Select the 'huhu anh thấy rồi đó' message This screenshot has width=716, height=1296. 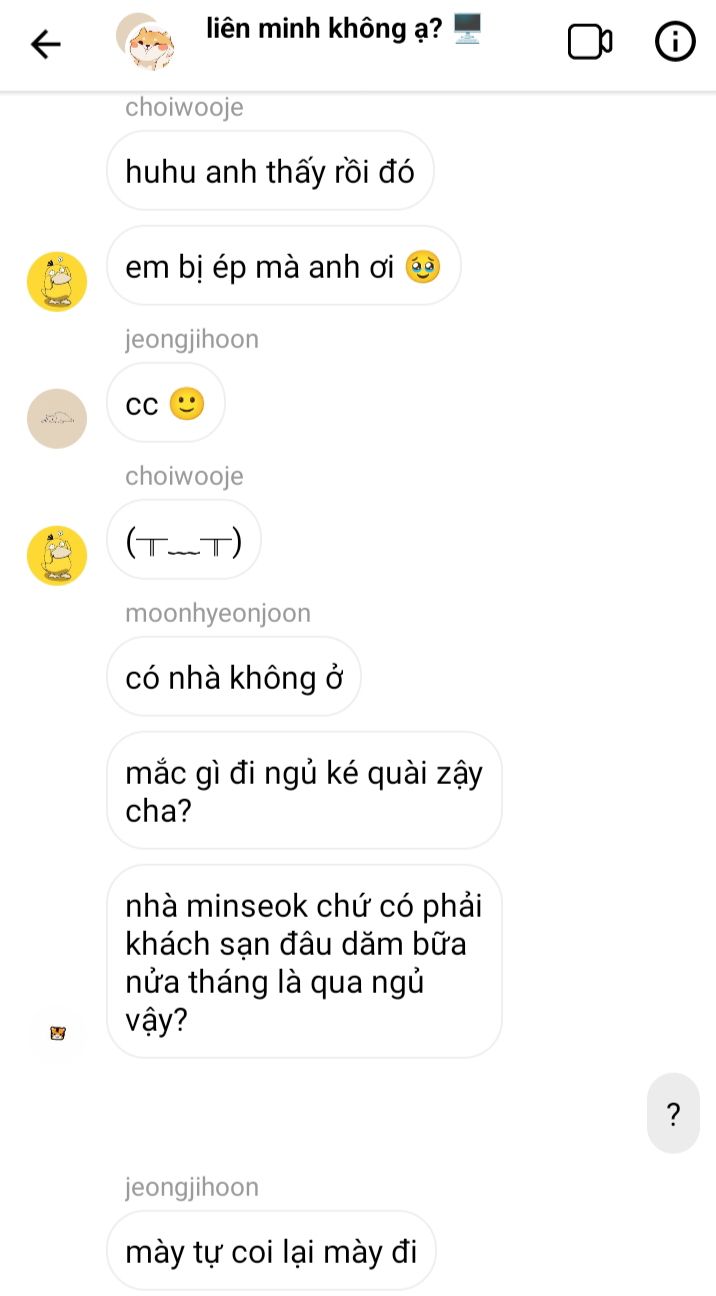[x=269, y=171]
